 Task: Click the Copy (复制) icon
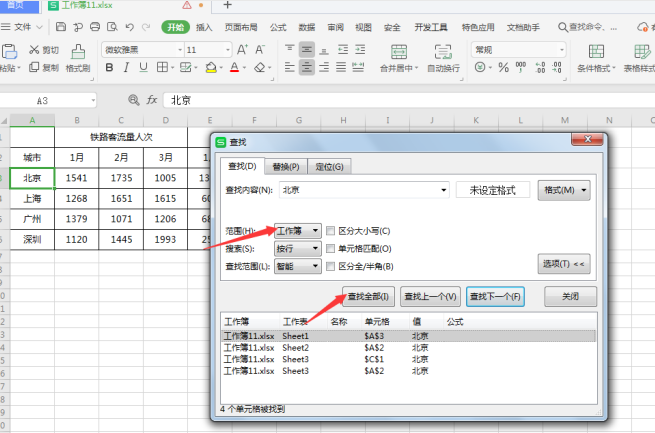click(34, 67)
